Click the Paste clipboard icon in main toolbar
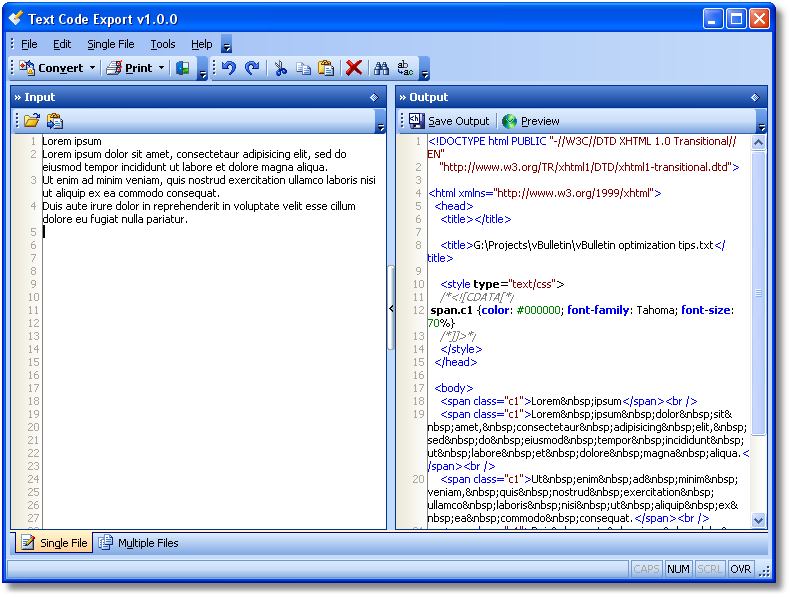790x597 pixels. 326,68
